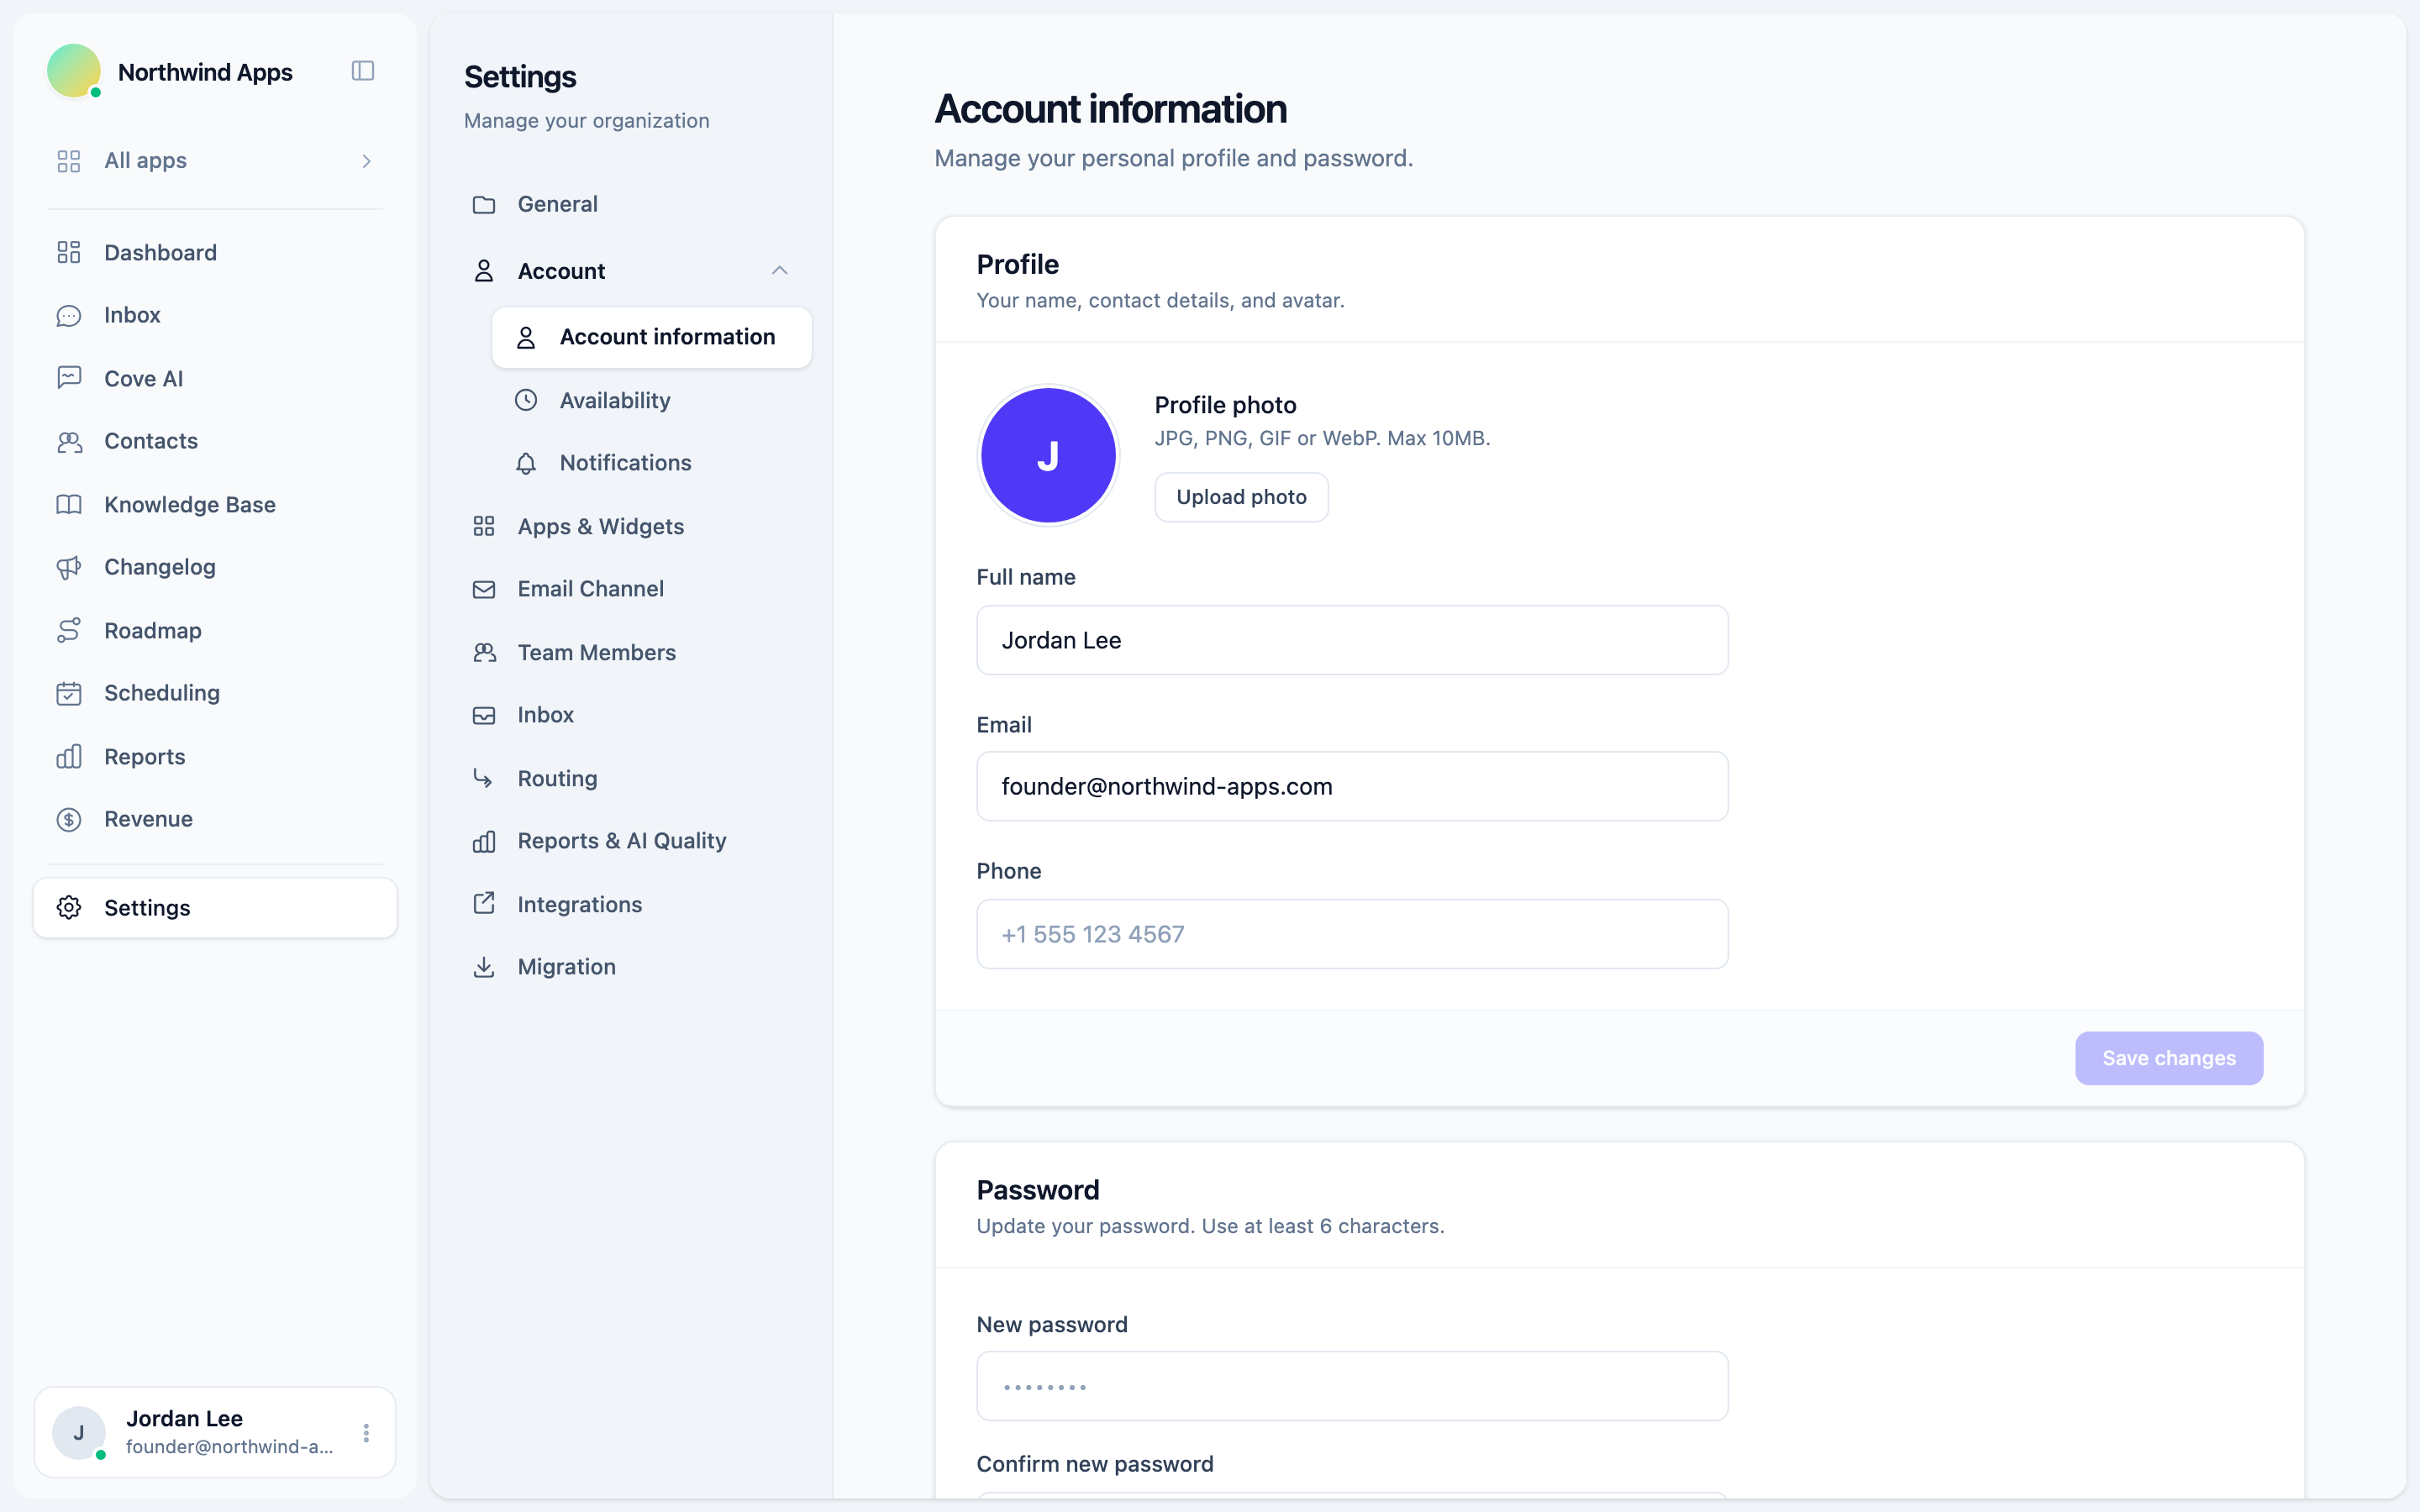This screenshot has height=1512, width=2420.
Task: Click the purple J profile avatar
Action: (1048, 455)
